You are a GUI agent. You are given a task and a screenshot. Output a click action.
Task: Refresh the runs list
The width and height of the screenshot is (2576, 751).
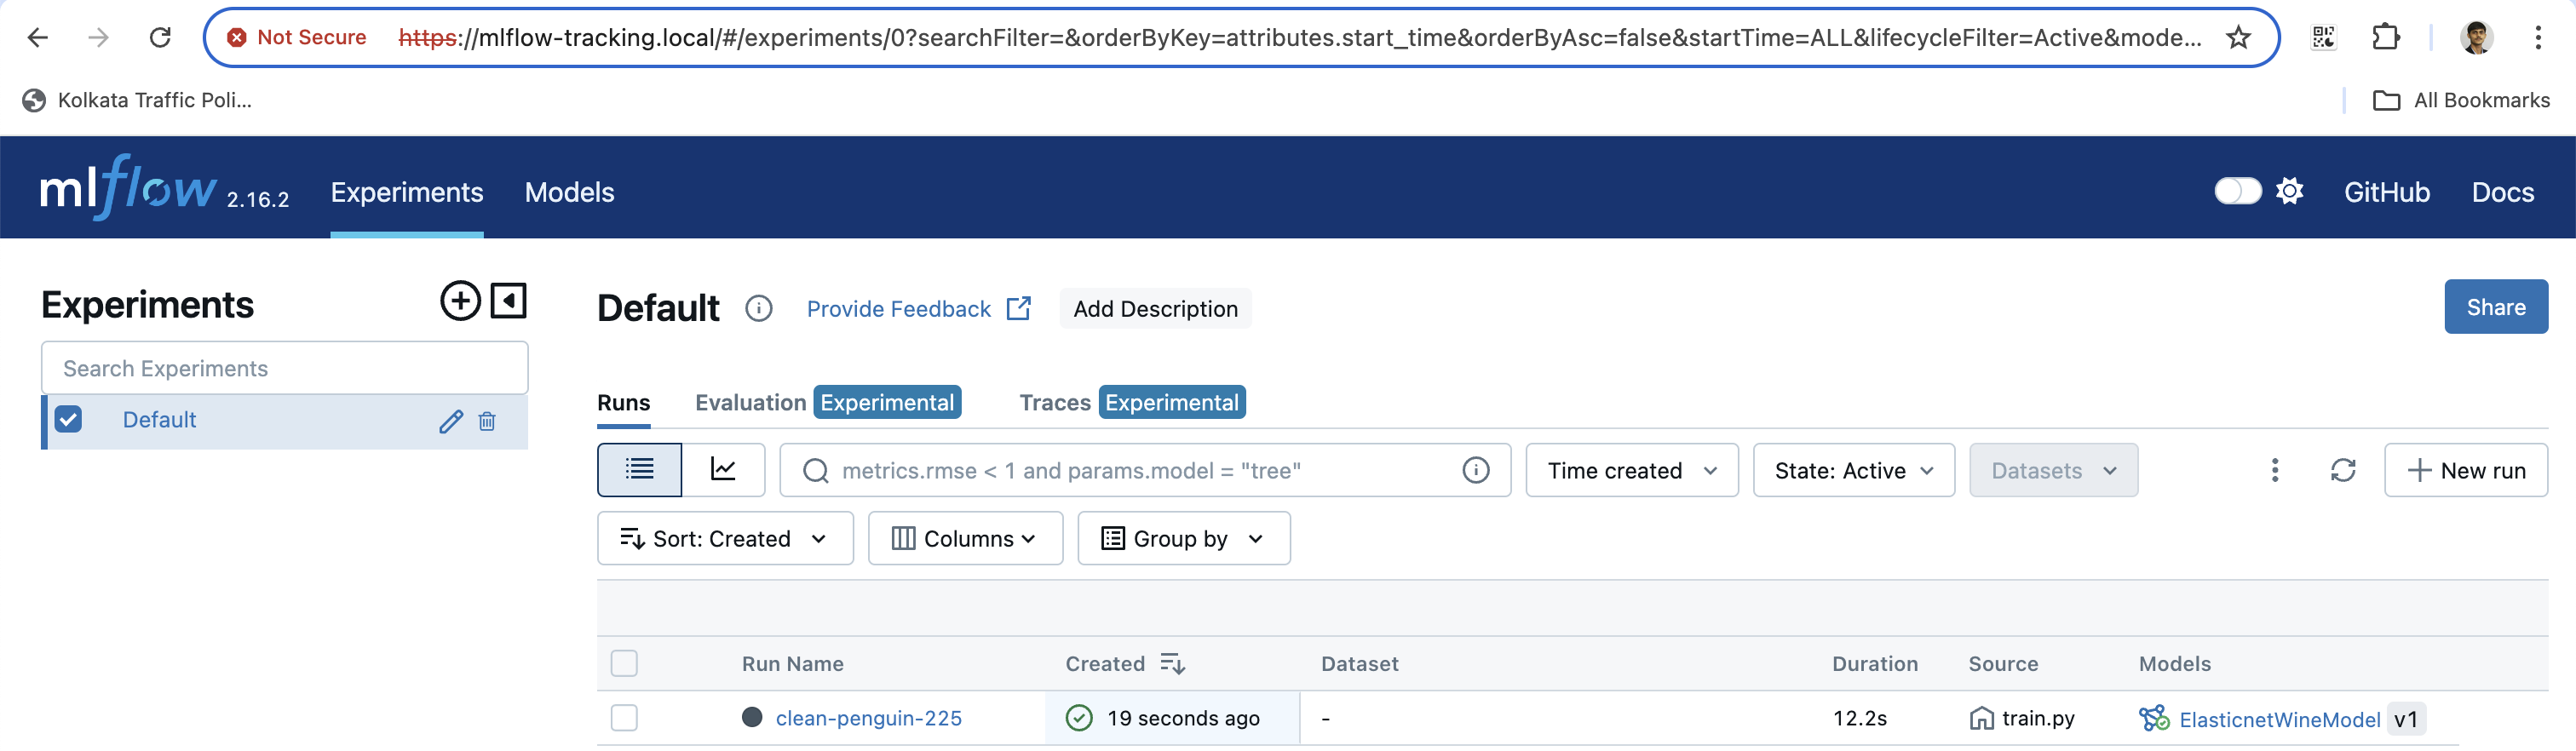(x=2342, y=470)
